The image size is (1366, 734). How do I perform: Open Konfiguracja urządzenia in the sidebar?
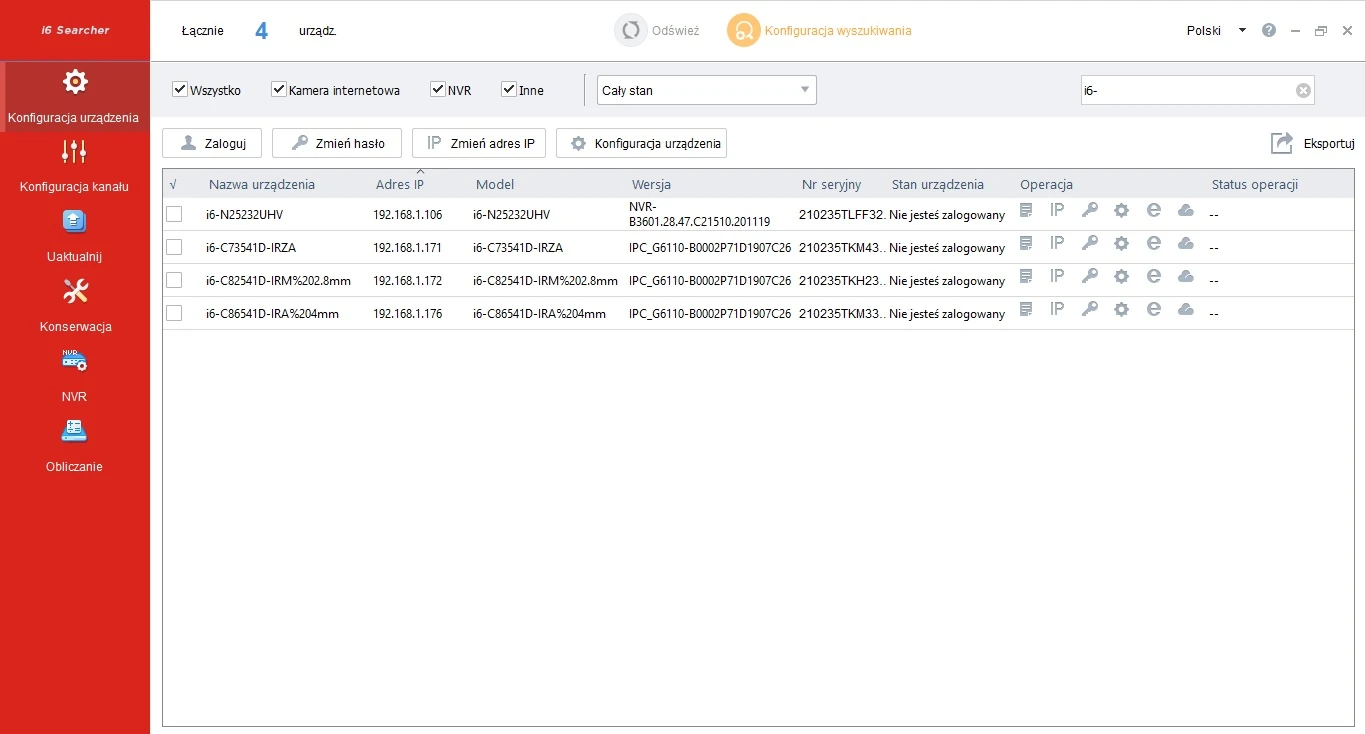click(74, 97)
